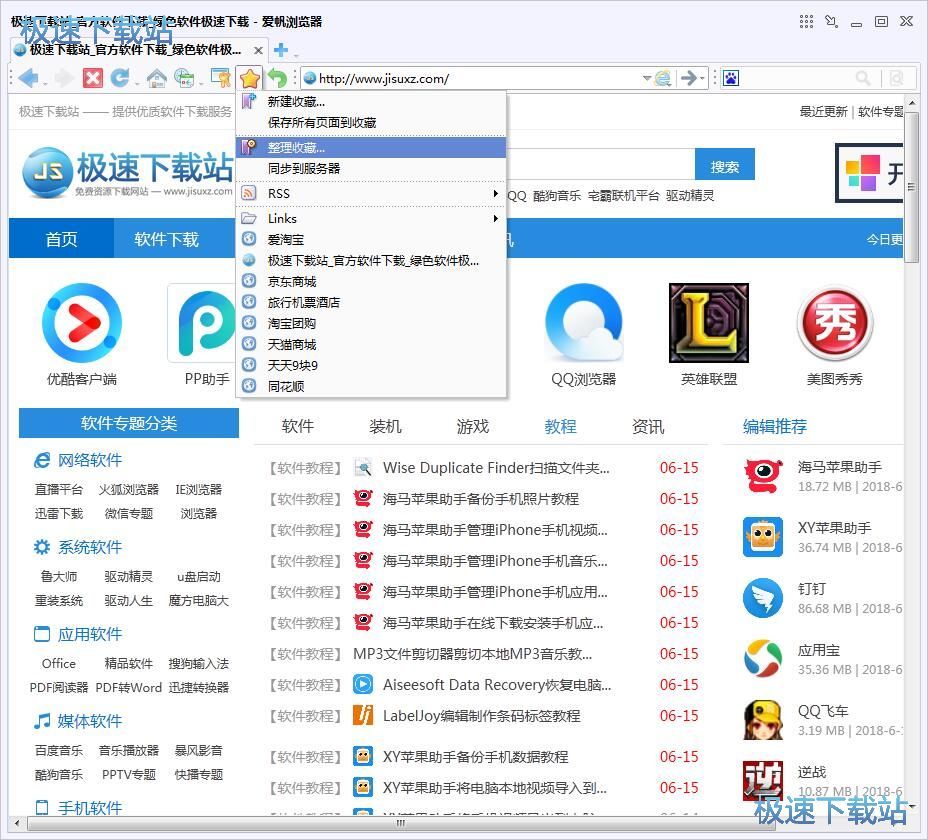Click the horizontal scrollbar at page bottom
928x840 pixels.
pos(401,823)
